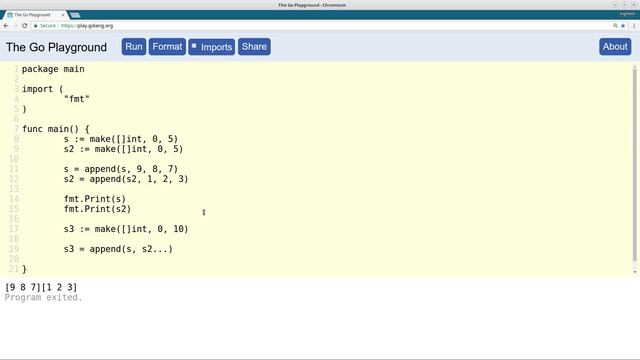
Task: Open the browser zoom magnifier icon
Action: pyautogui.click(x=615, y=26)
